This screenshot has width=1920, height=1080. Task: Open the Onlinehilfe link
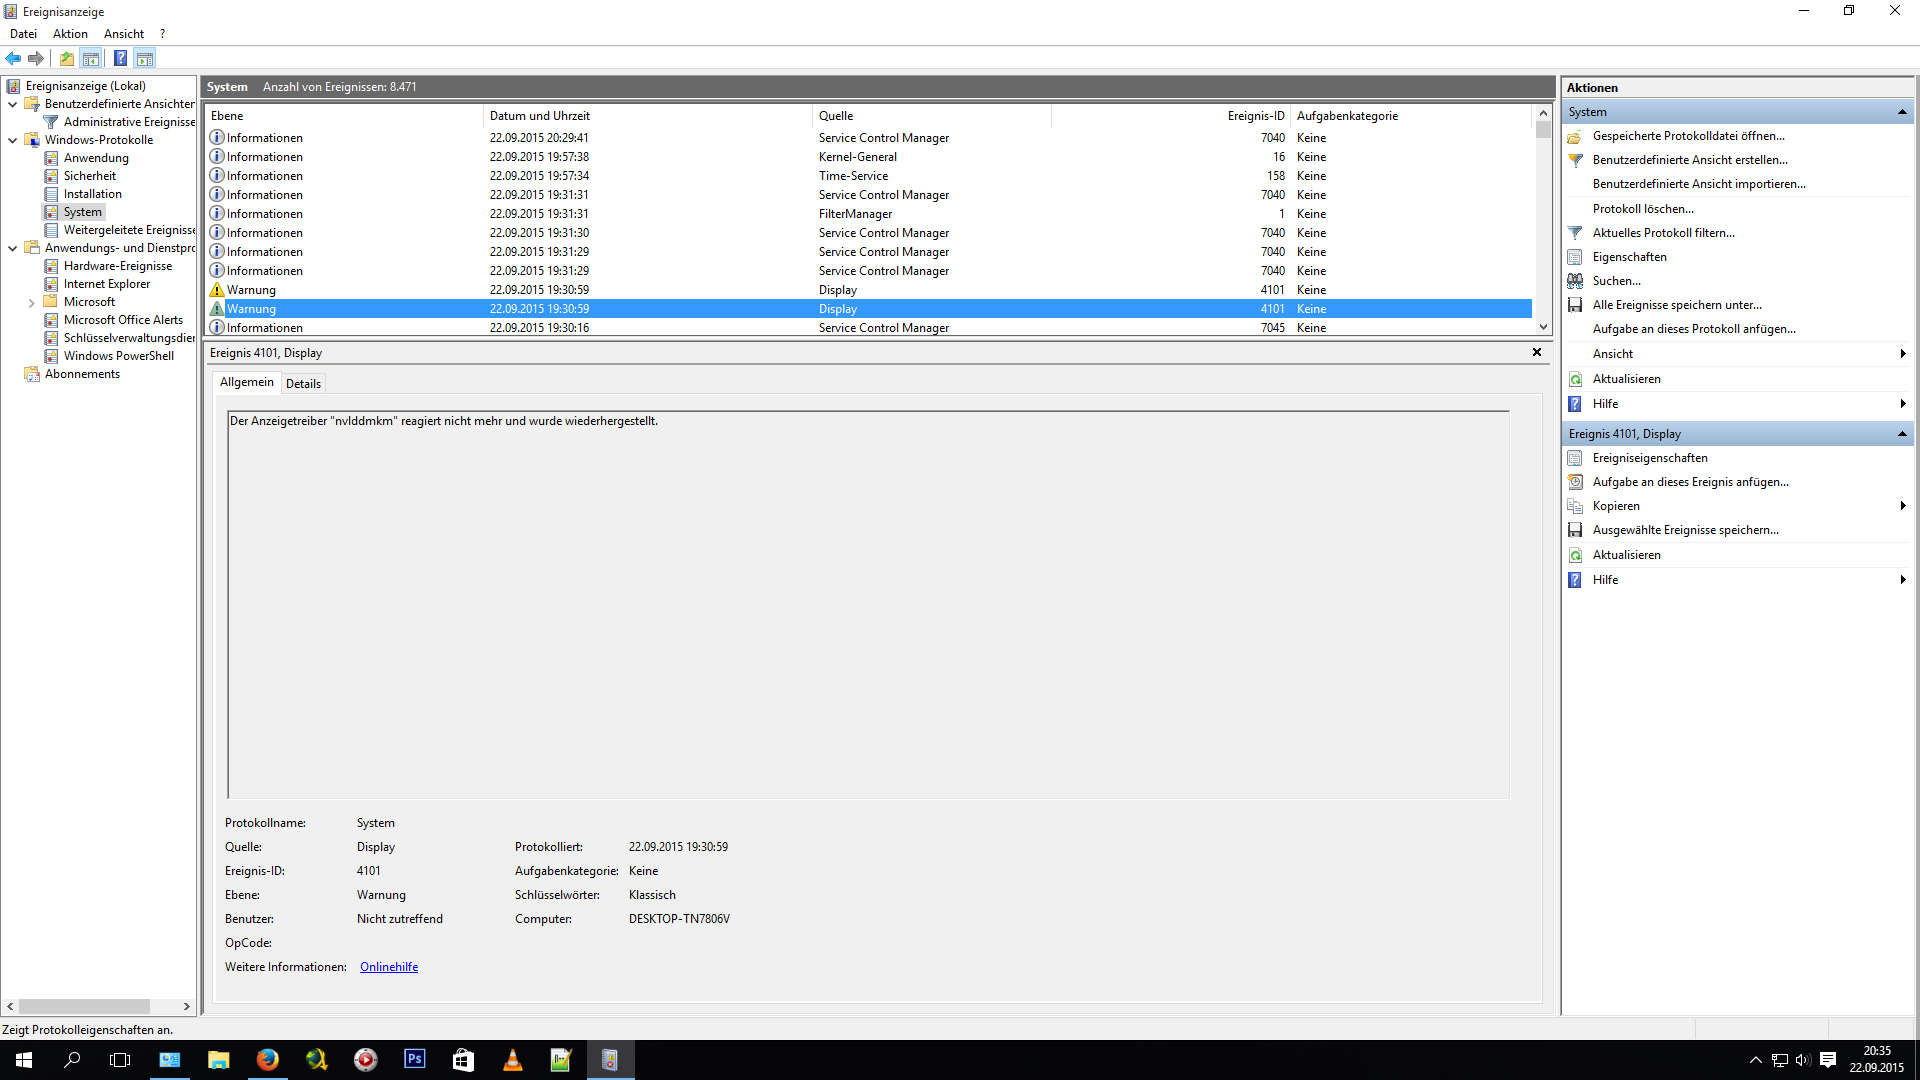389,967
